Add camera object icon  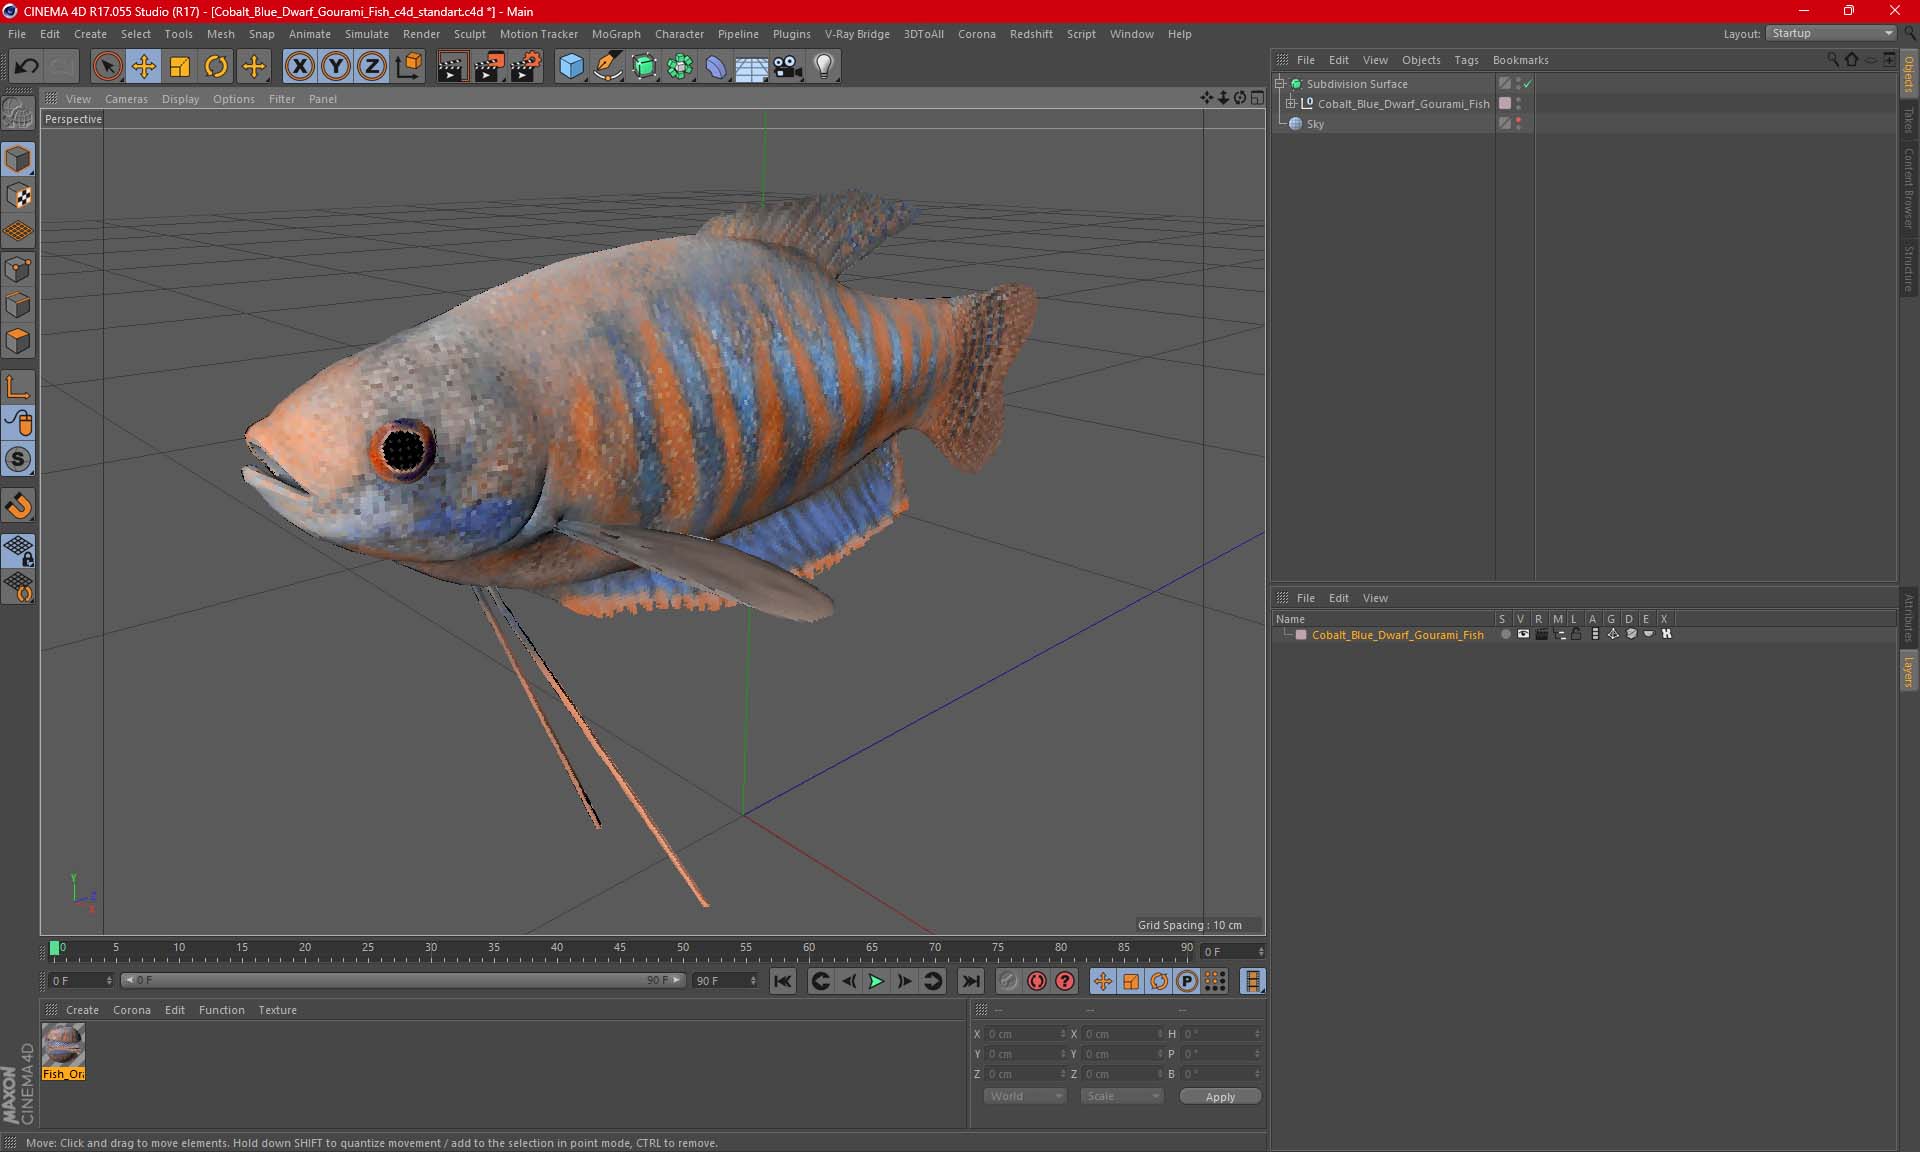788,67
